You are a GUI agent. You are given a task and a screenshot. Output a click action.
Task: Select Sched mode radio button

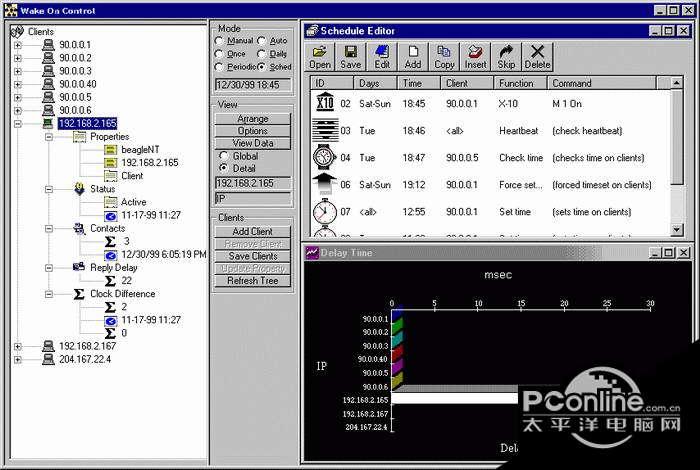(262, 67)
